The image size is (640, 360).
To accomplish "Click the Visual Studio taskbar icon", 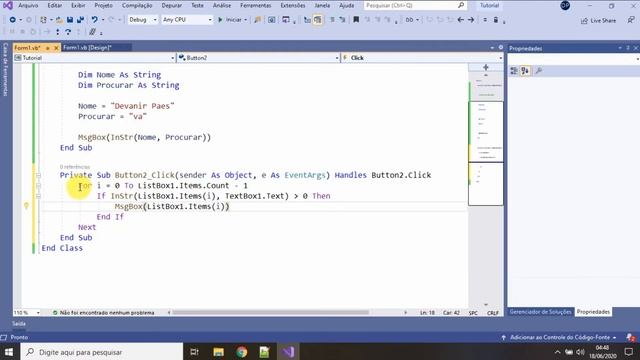I will 288,352.
